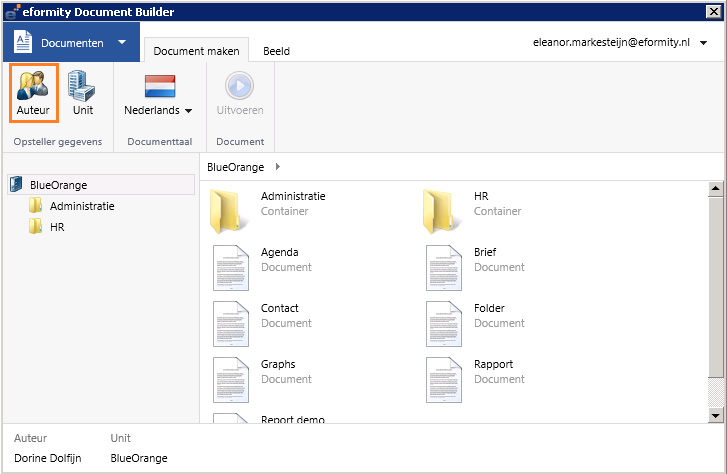
Task: Open the user account dropdown arrow
Action: tap(703, 43)
